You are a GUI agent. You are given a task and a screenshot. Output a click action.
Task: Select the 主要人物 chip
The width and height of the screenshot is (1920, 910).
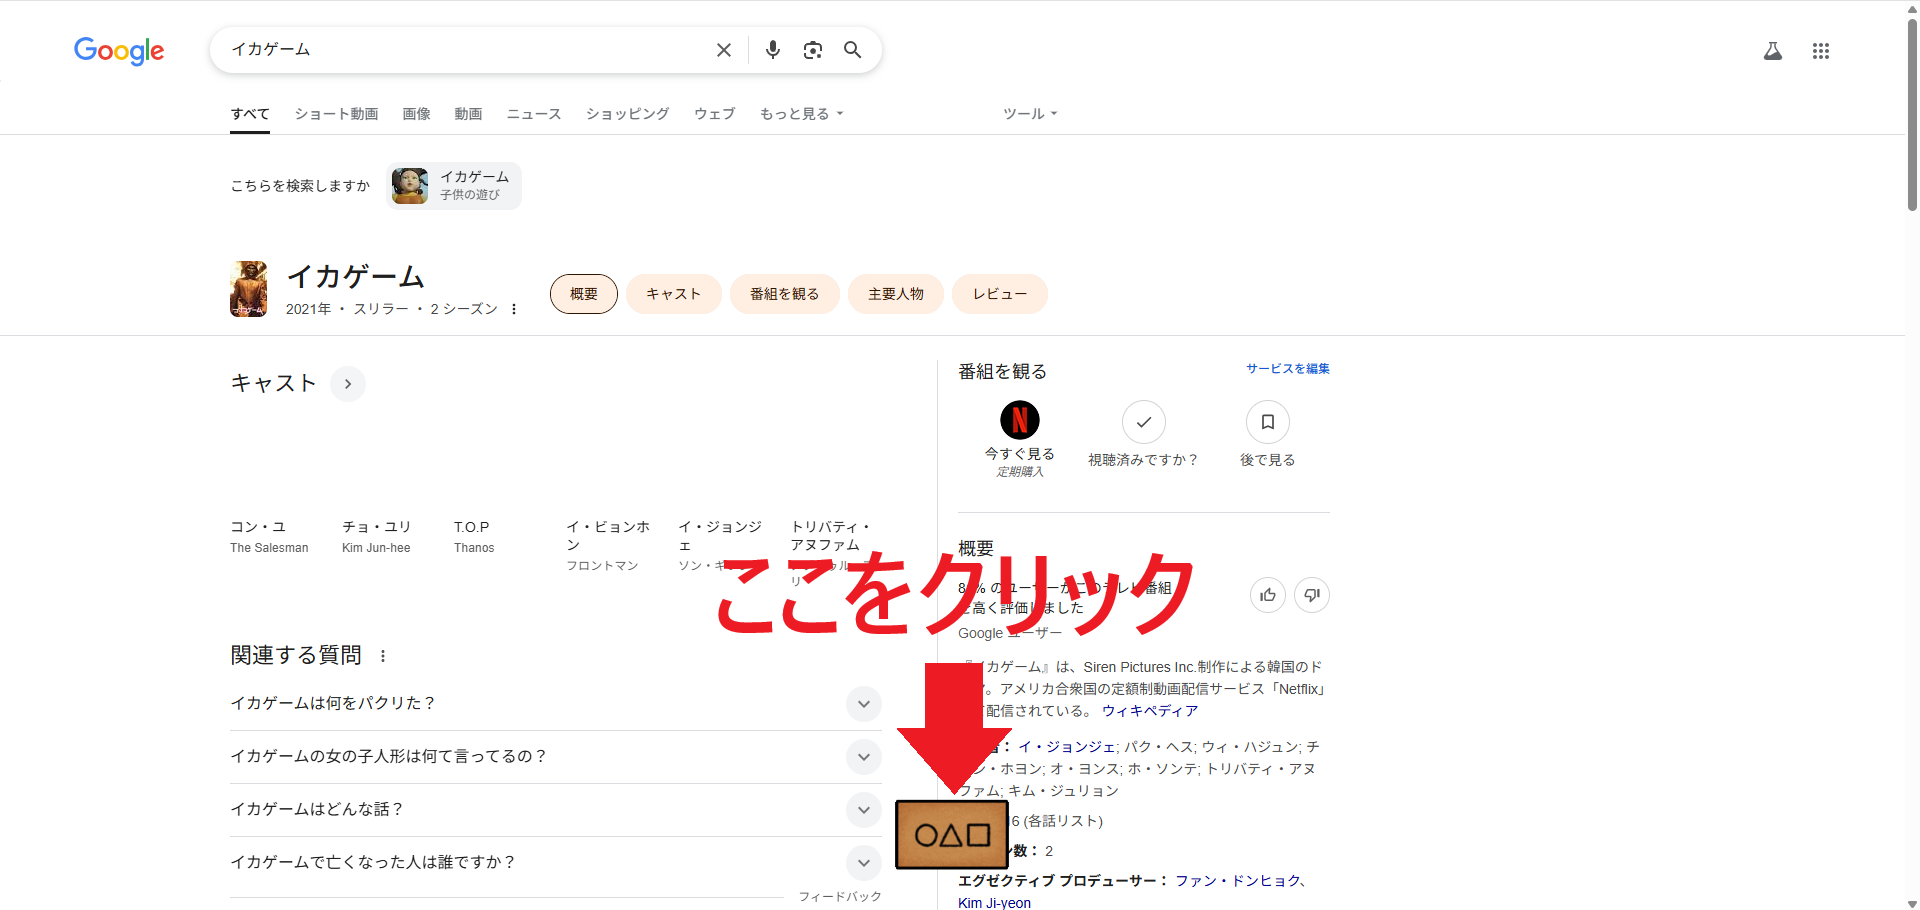tap(896, 294)
